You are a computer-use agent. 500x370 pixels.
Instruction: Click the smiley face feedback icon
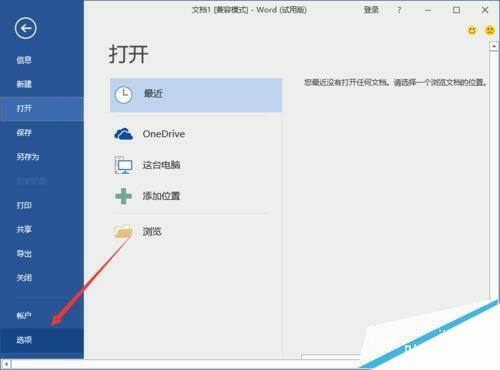[472, 31]
